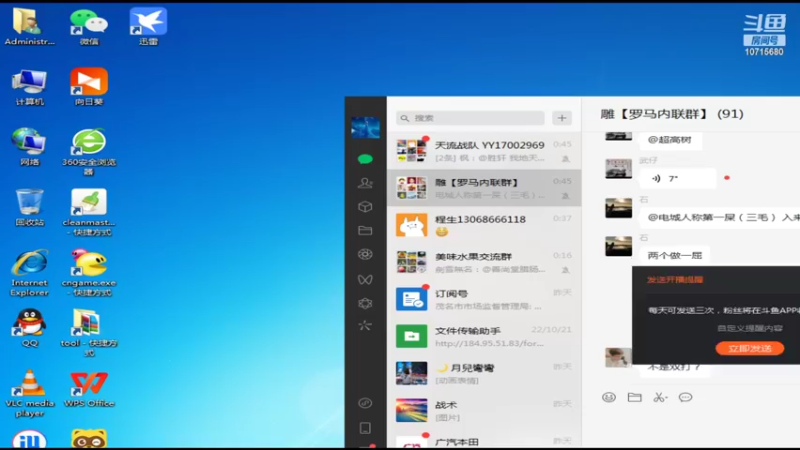Open the WeChat chats tab

[365, 159]
